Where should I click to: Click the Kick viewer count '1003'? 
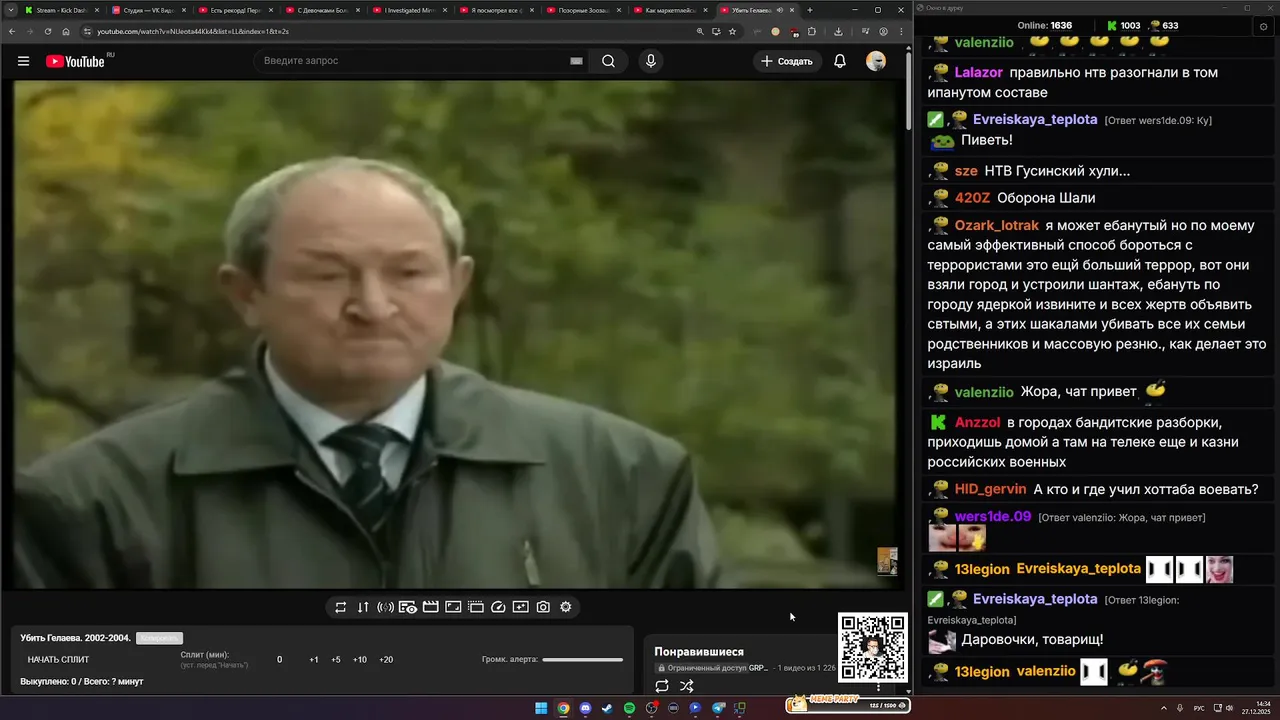click(x=1130, y=25)
